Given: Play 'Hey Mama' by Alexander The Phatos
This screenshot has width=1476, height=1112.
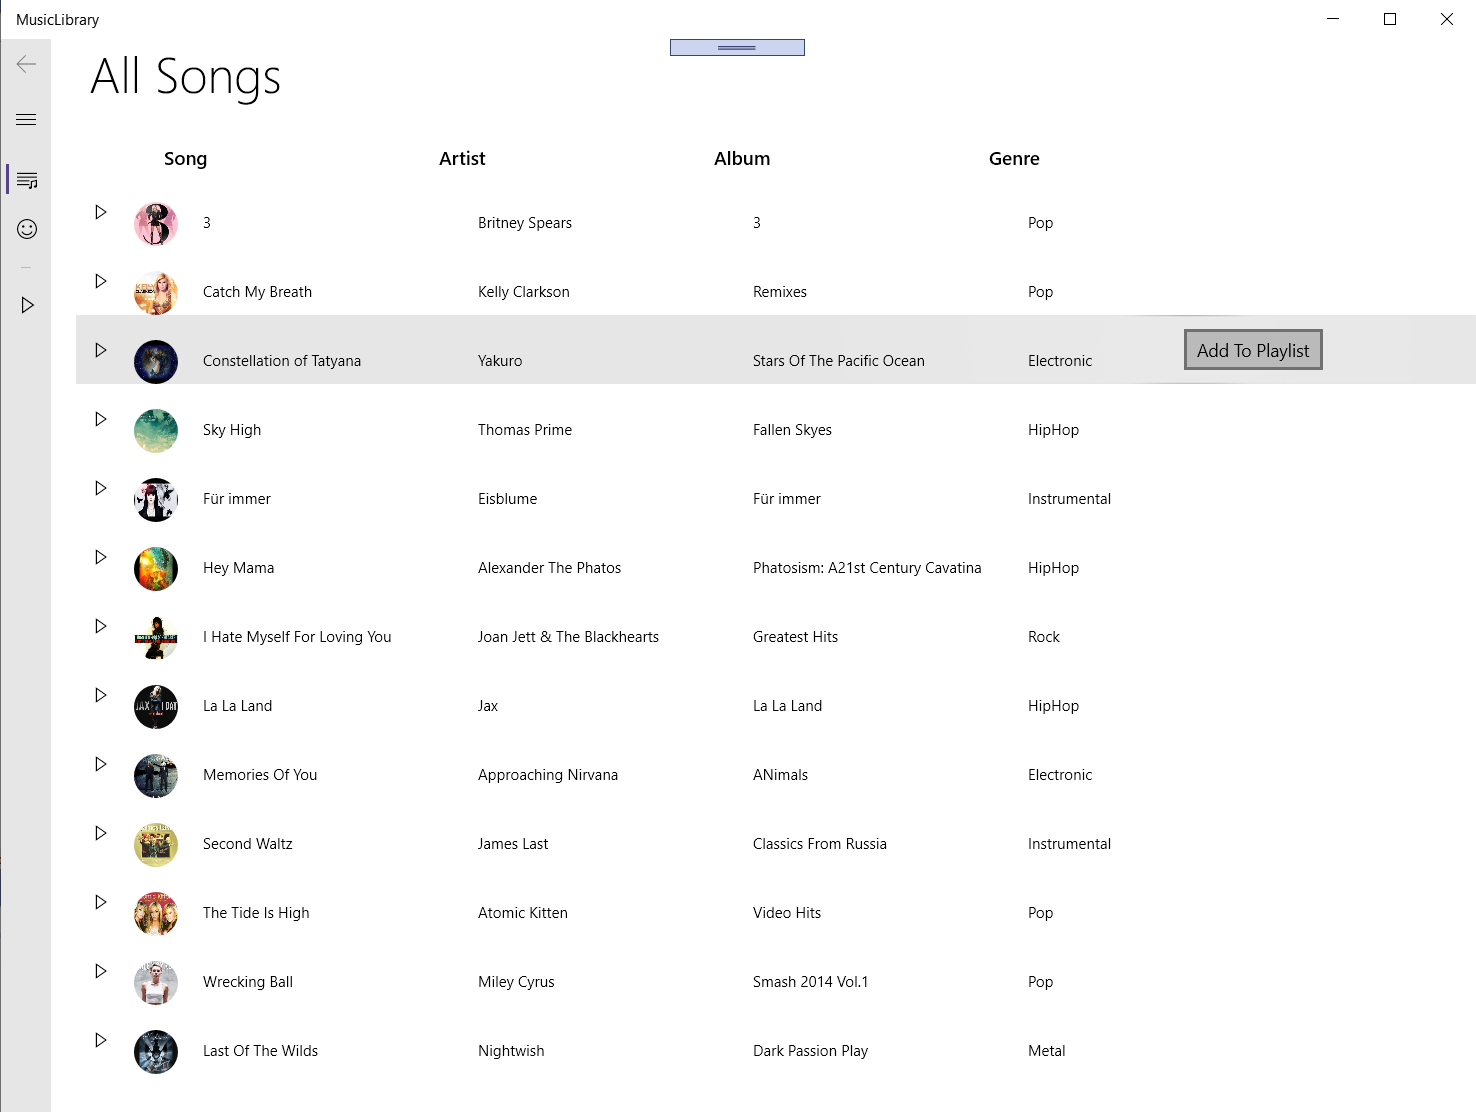Looking at the screenshot, I should (x=100, y=557).
